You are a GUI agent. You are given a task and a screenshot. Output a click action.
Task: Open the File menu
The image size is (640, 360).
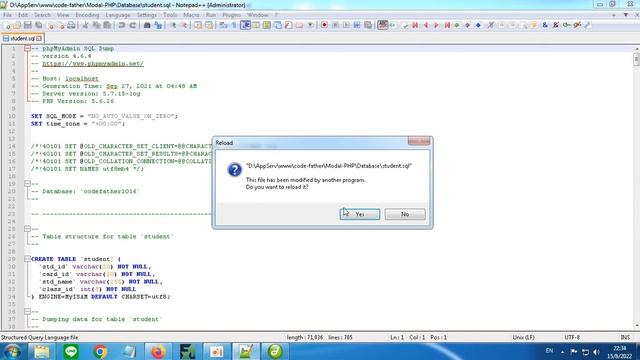point(7,15)
